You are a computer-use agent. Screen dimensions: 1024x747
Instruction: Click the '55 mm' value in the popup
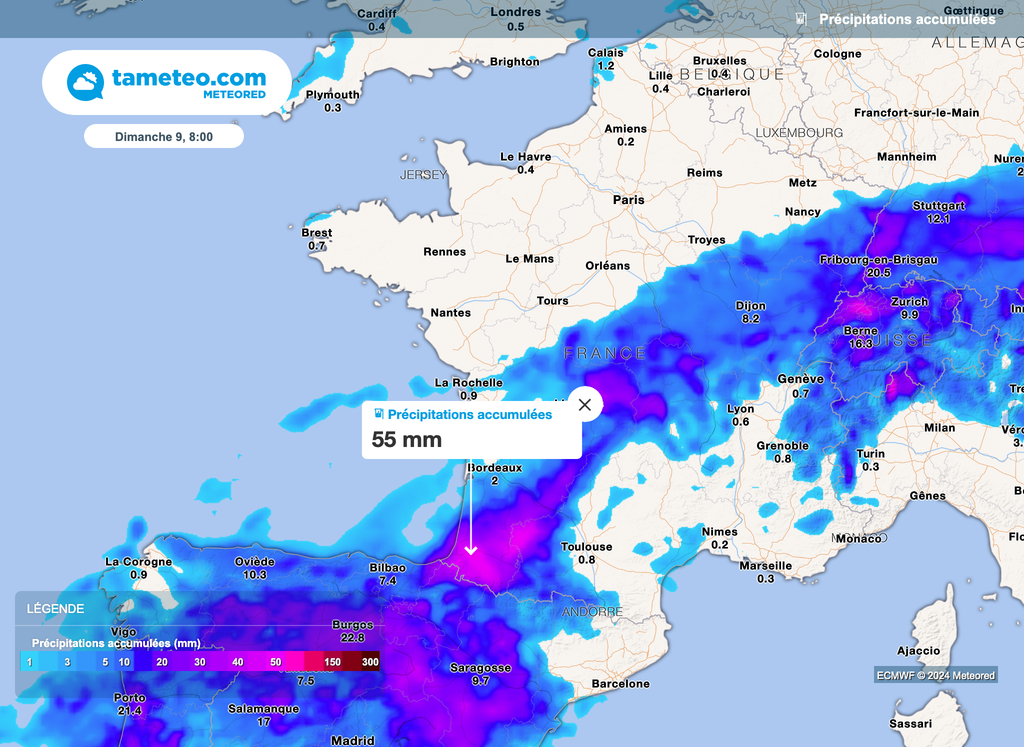coord(405,439)
